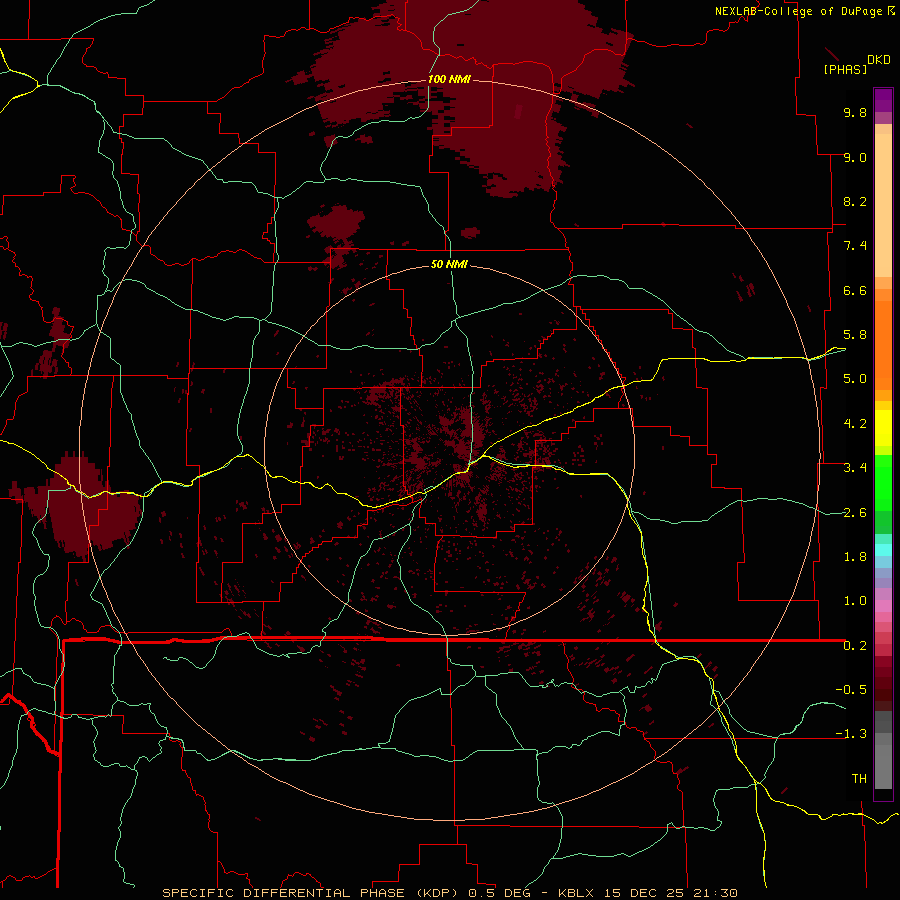Select the 9.8 value on the color scale
This screenshot has height=900, width=900.
[855, 112]
